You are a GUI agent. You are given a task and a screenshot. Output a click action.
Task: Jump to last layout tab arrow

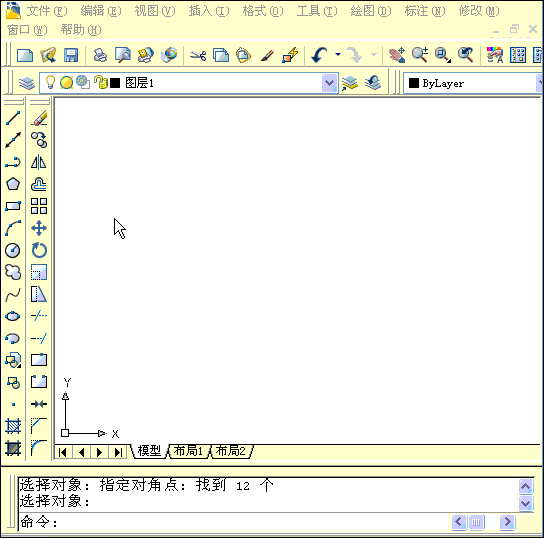pos(118,452)
